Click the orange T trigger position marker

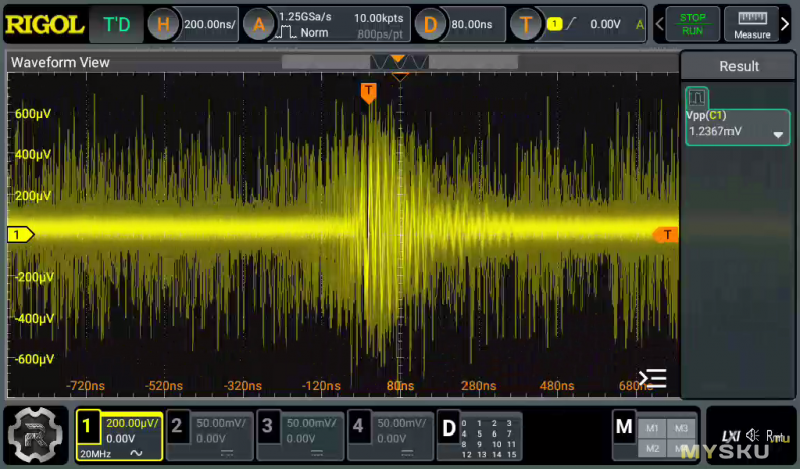point(368,92)
